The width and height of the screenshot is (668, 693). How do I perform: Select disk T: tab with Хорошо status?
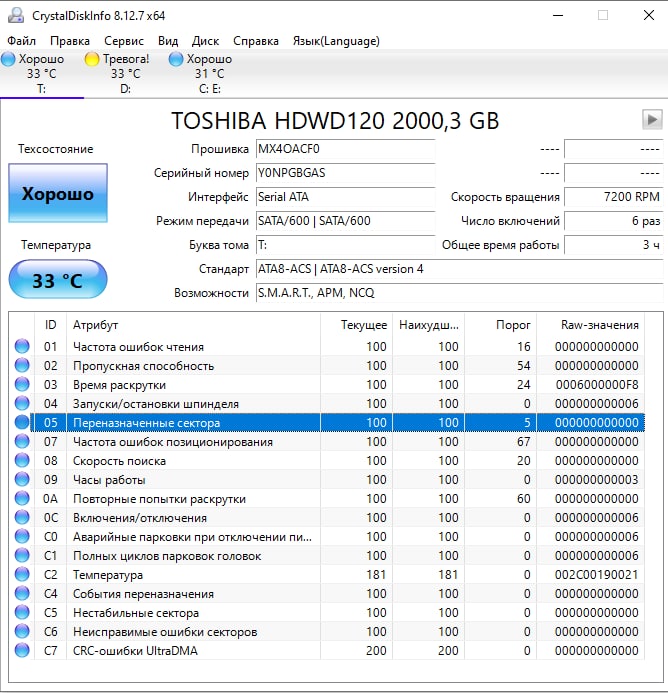coord(42,73)
